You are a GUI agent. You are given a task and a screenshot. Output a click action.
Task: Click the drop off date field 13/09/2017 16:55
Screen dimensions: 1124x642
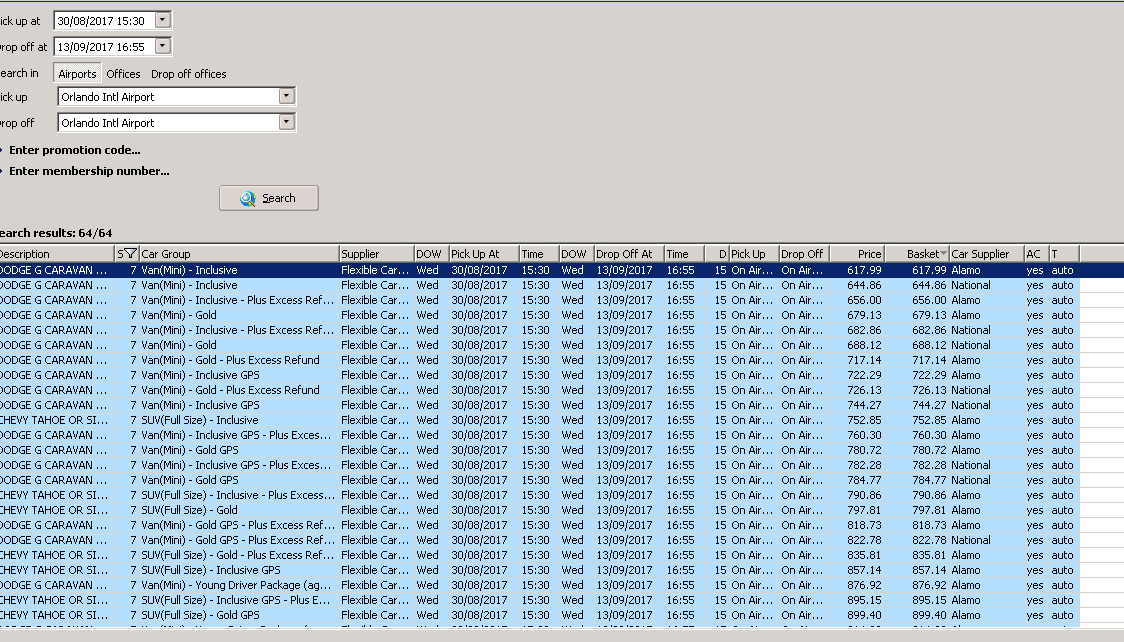click(105, 47)
